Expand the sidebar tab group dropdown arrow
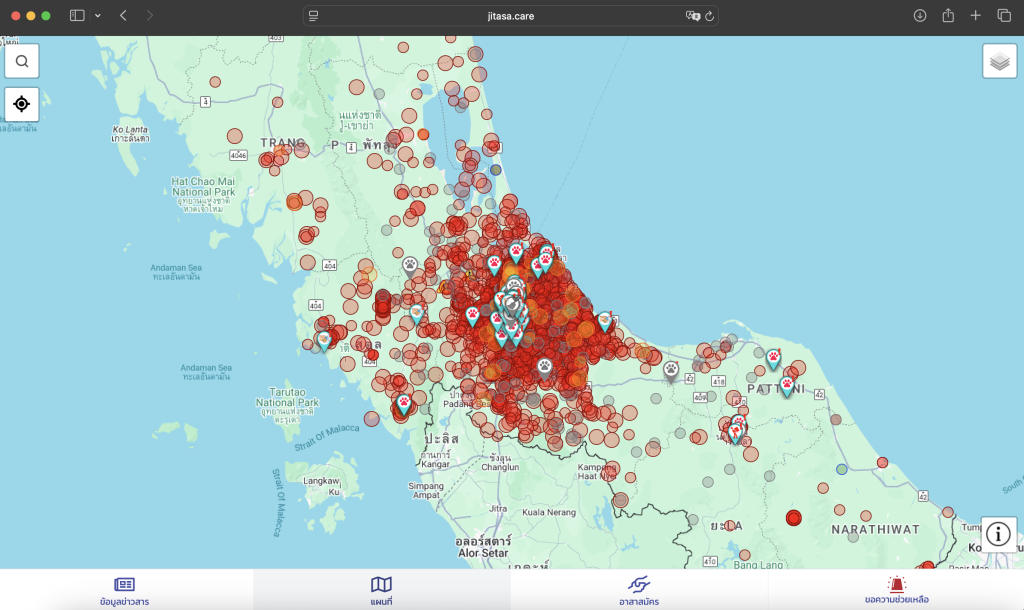 coord(97,16)
